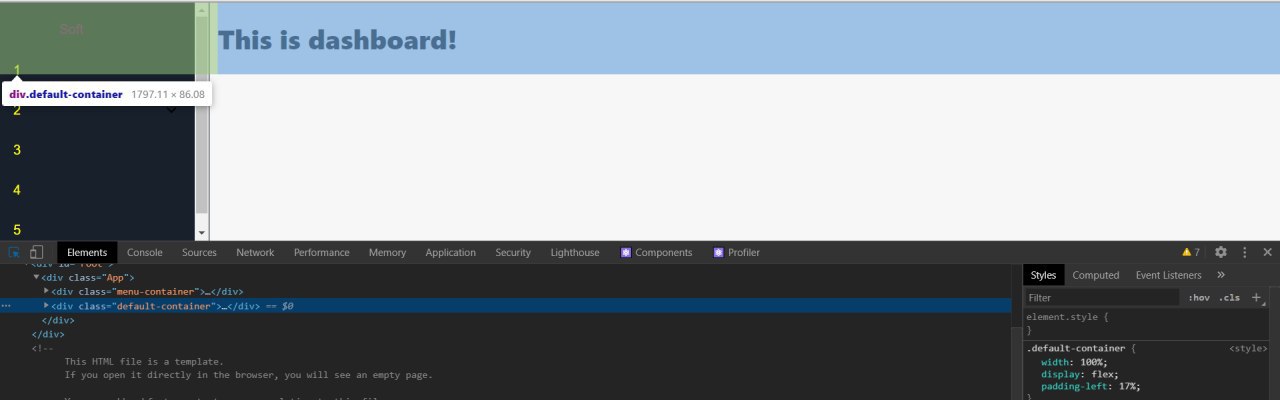Click the warnings count indicator showing 7

[x=1191, y=253]
